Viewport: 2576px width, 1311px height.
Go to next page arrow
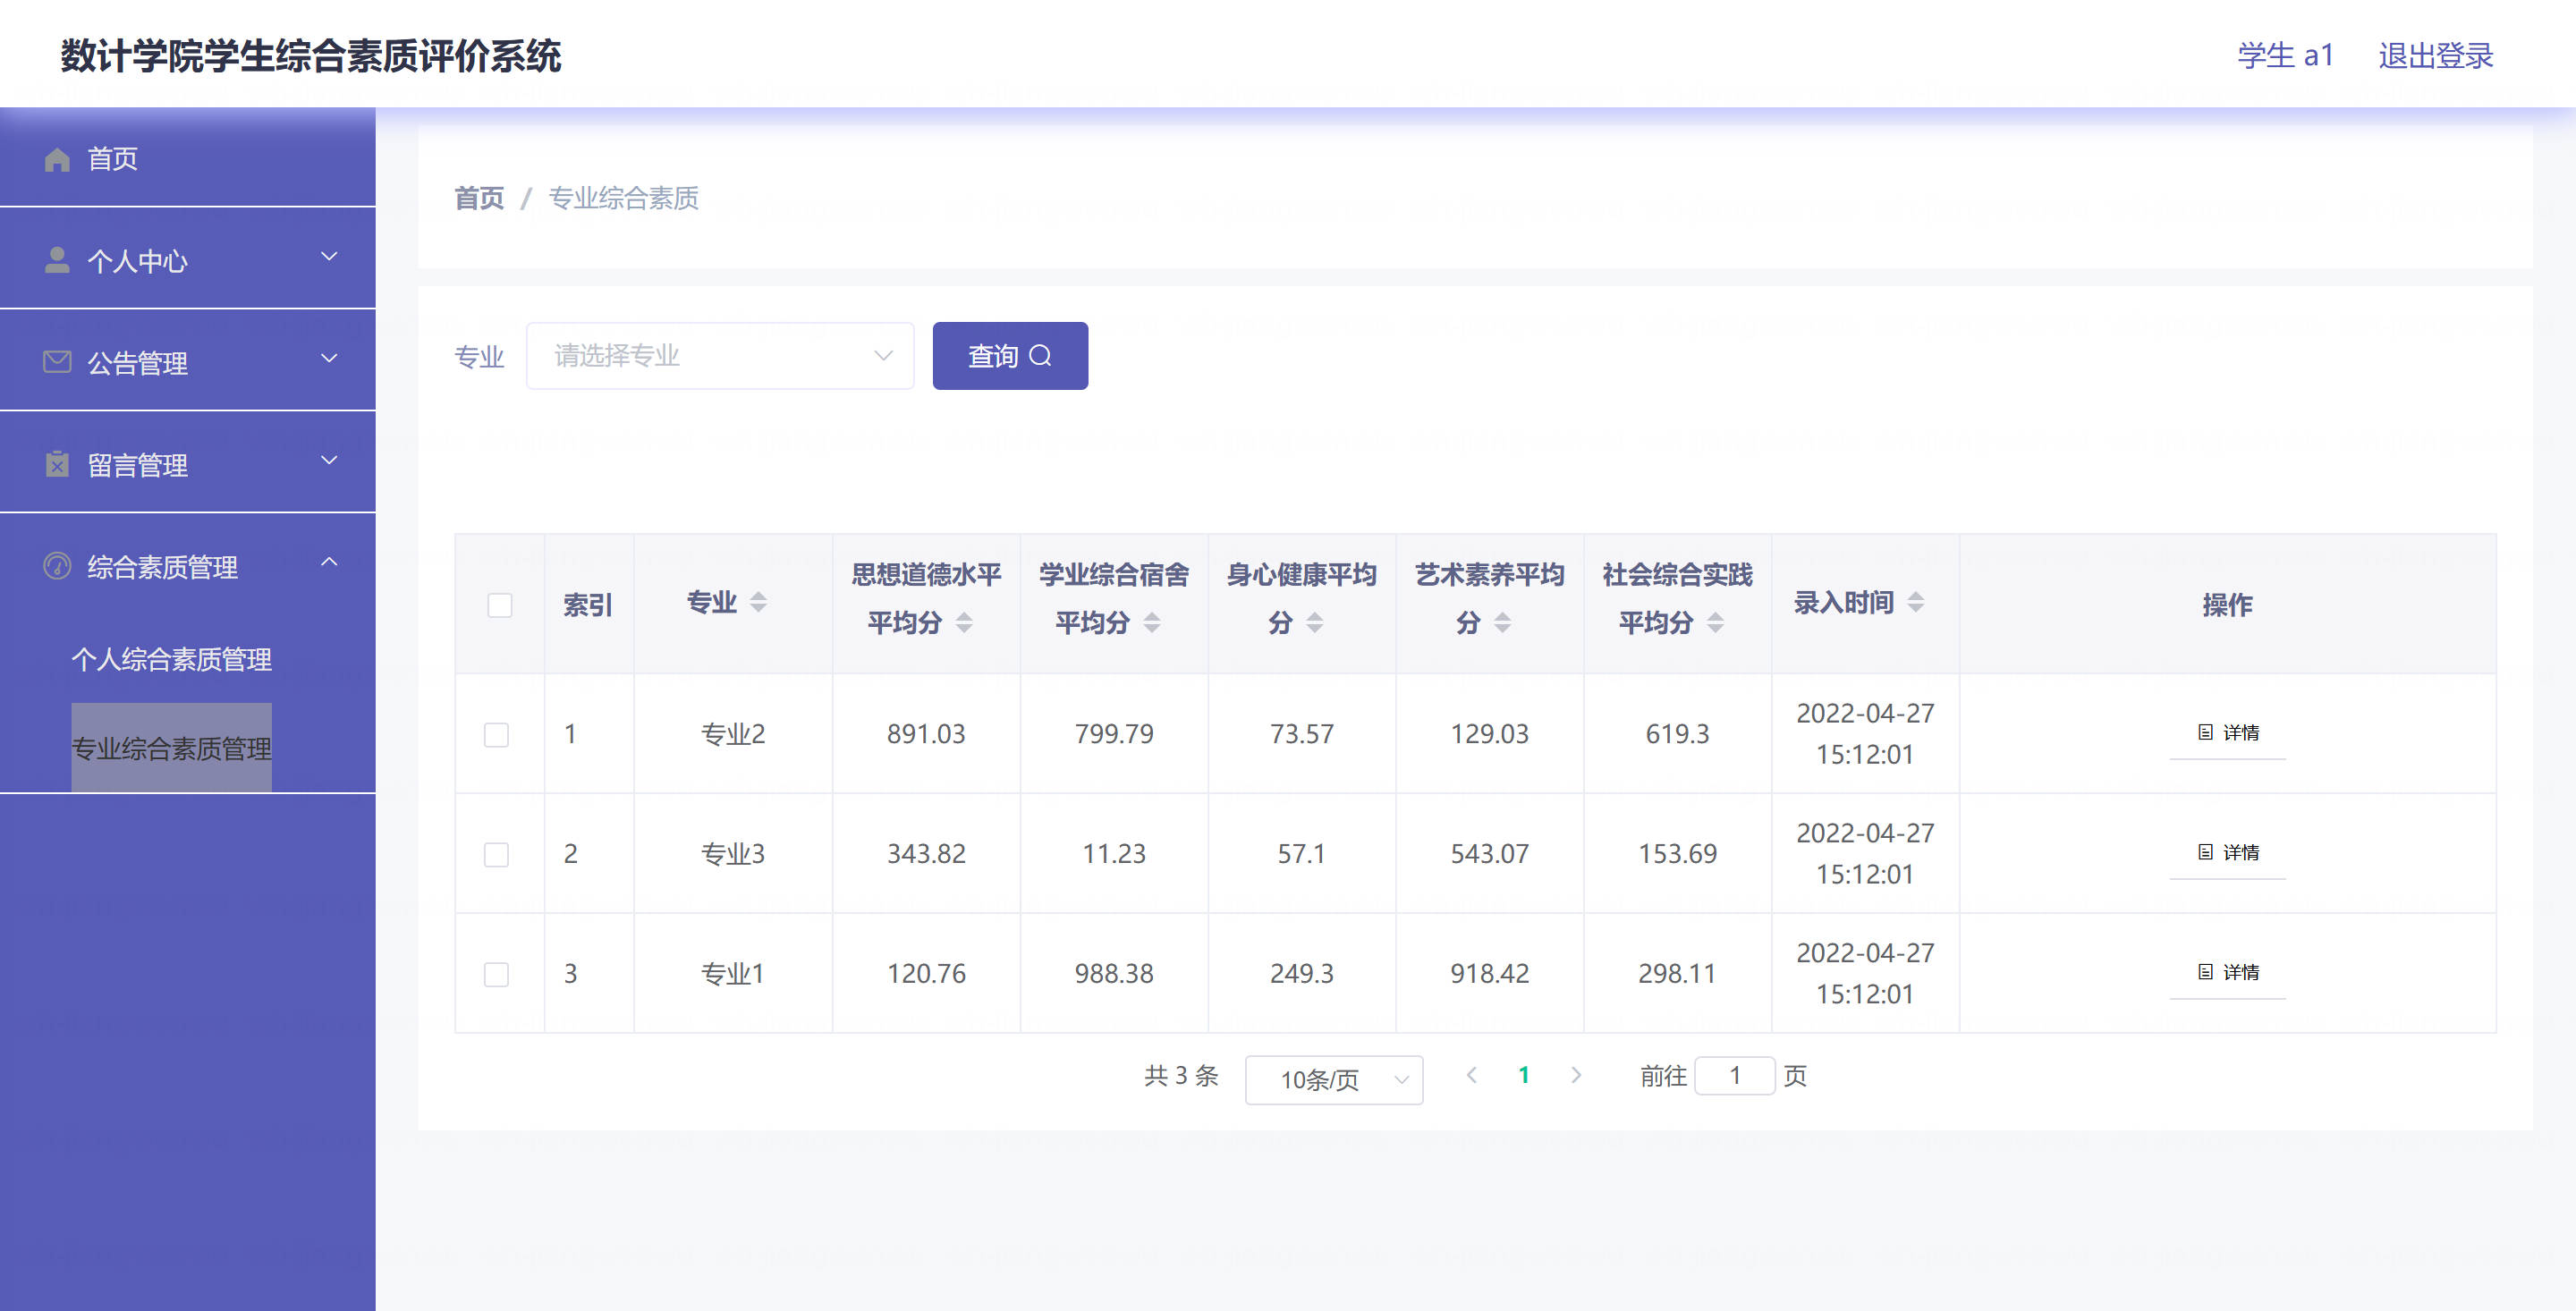[x=1576, y=1075]
